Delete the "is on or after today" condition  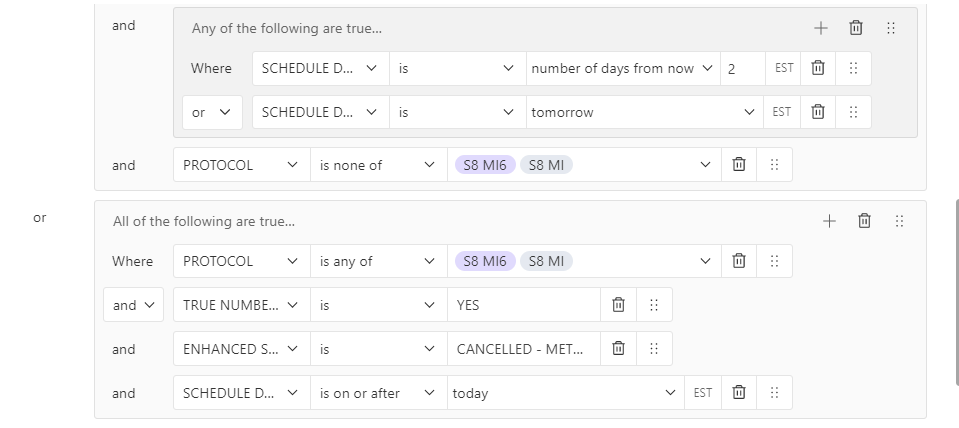click(739, 393)
